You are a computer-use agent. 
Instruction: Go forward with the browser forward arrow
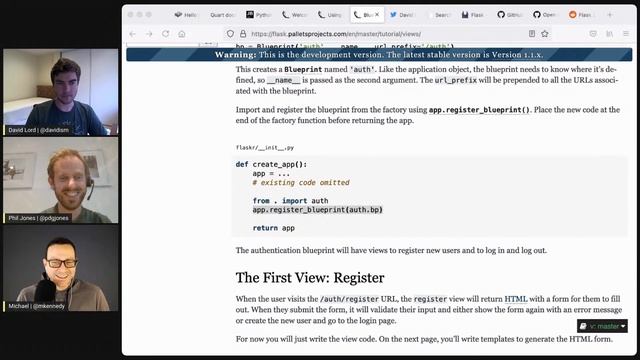(x=149, y=34)
